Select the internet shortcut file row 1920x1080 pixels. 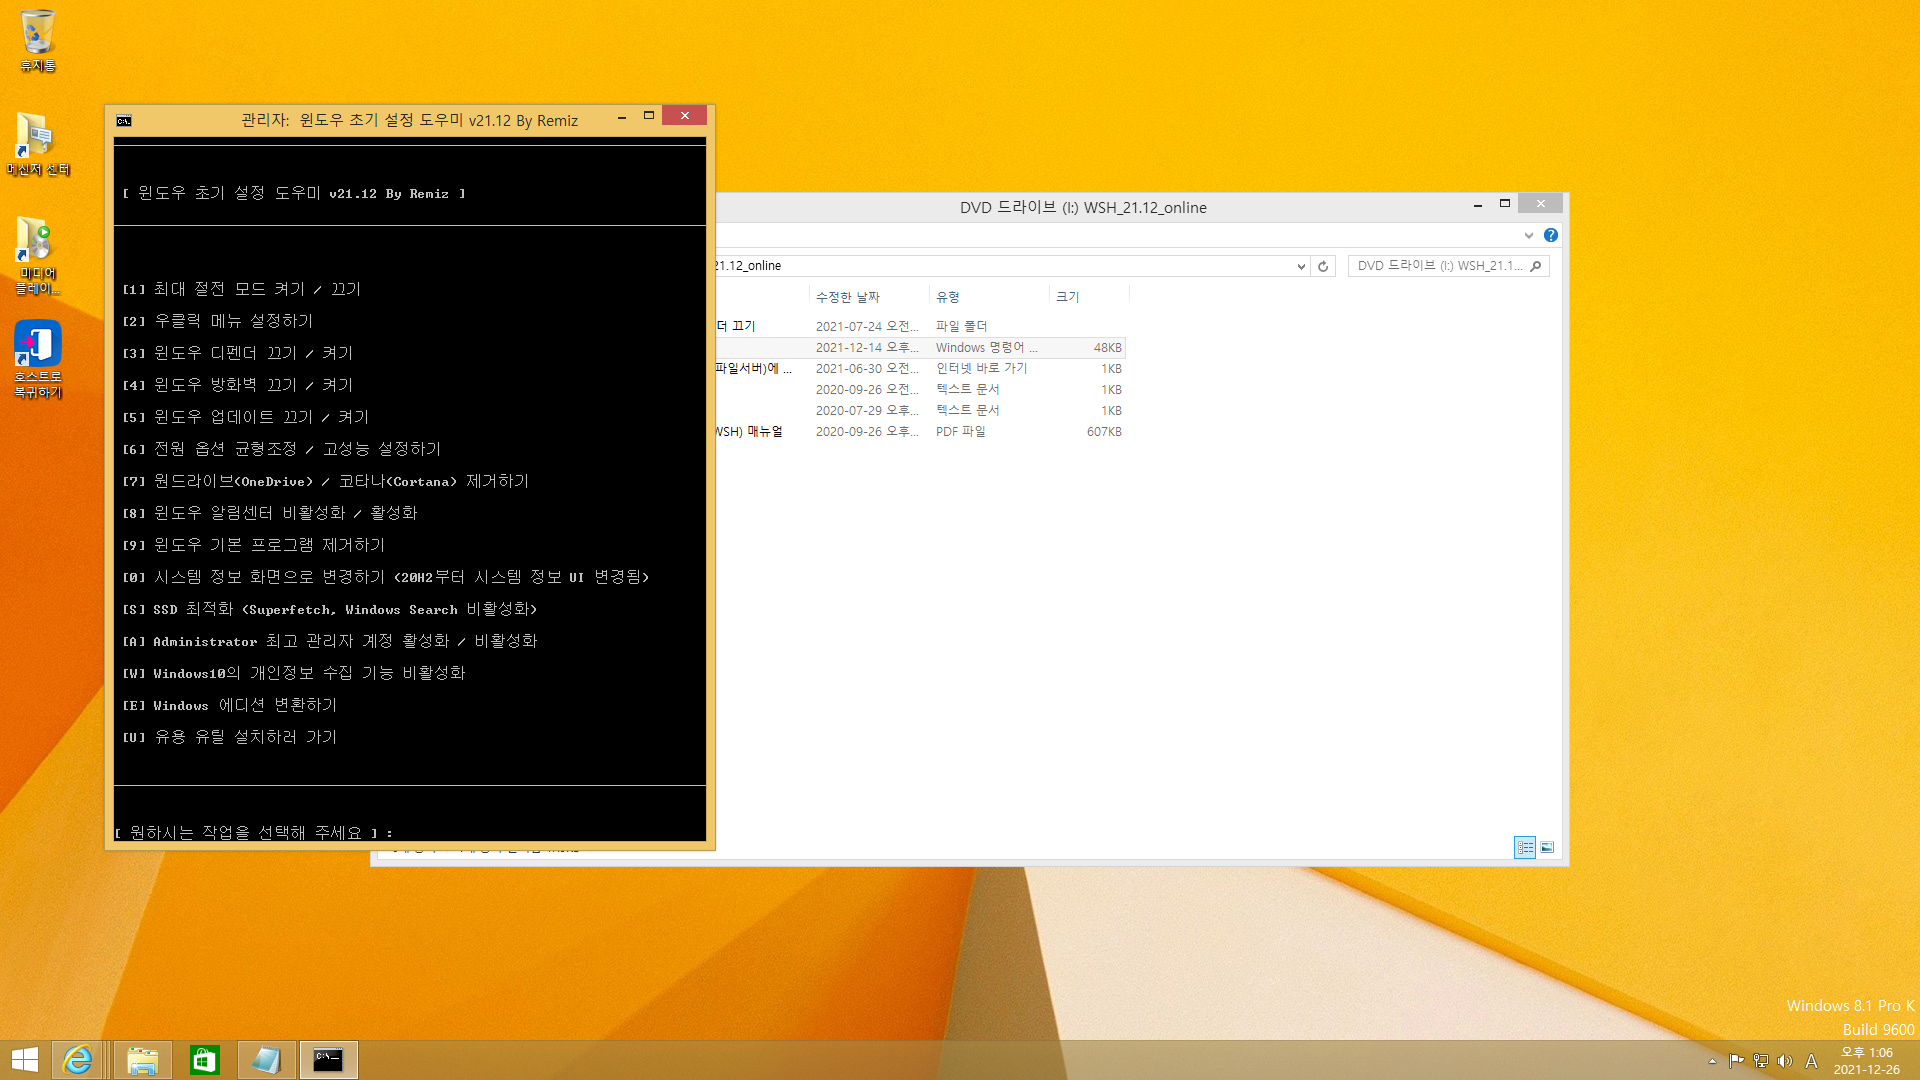coord(920,368)
